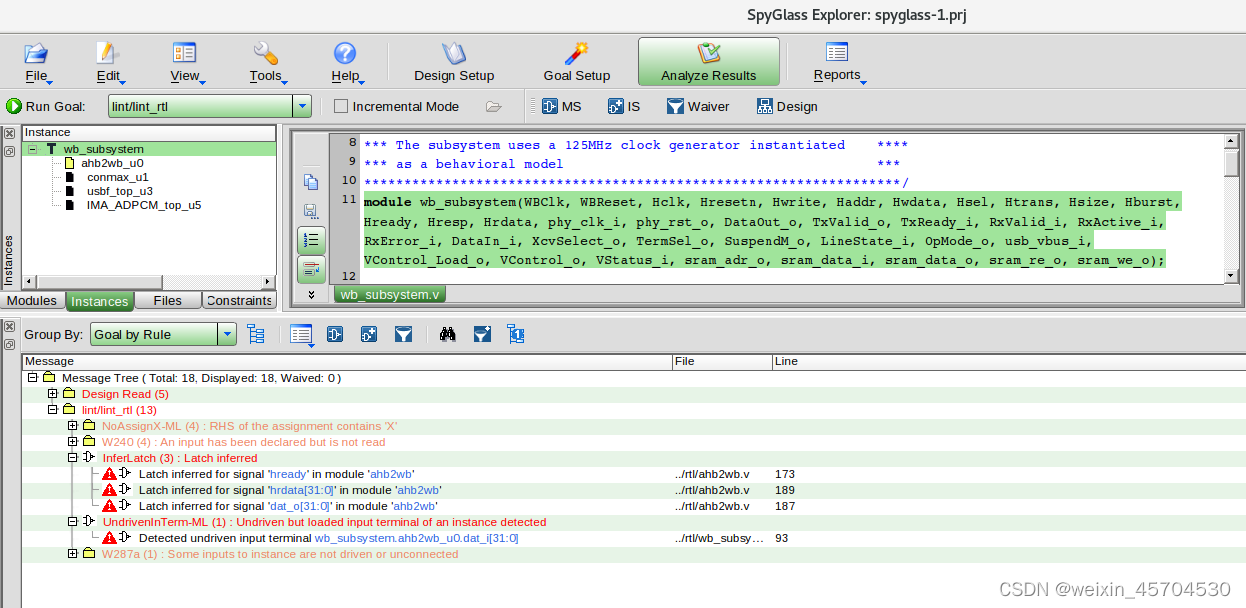Start the Run Goal with the green play icon
Viewport: 1246px width, 608px height.
[x=13, y=106]
